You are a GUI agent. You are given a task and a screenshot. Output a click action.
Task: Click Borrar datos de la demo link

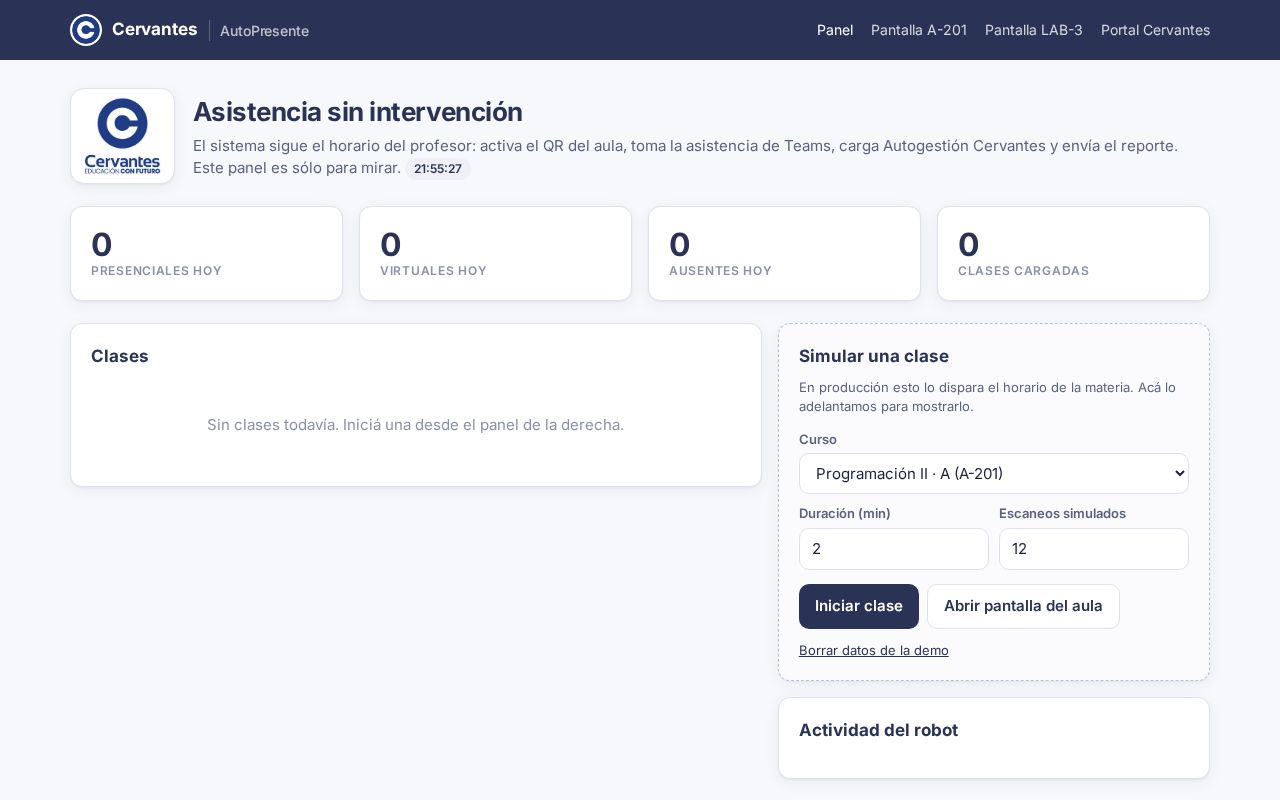pyautogui.click(x=874, y=650)
